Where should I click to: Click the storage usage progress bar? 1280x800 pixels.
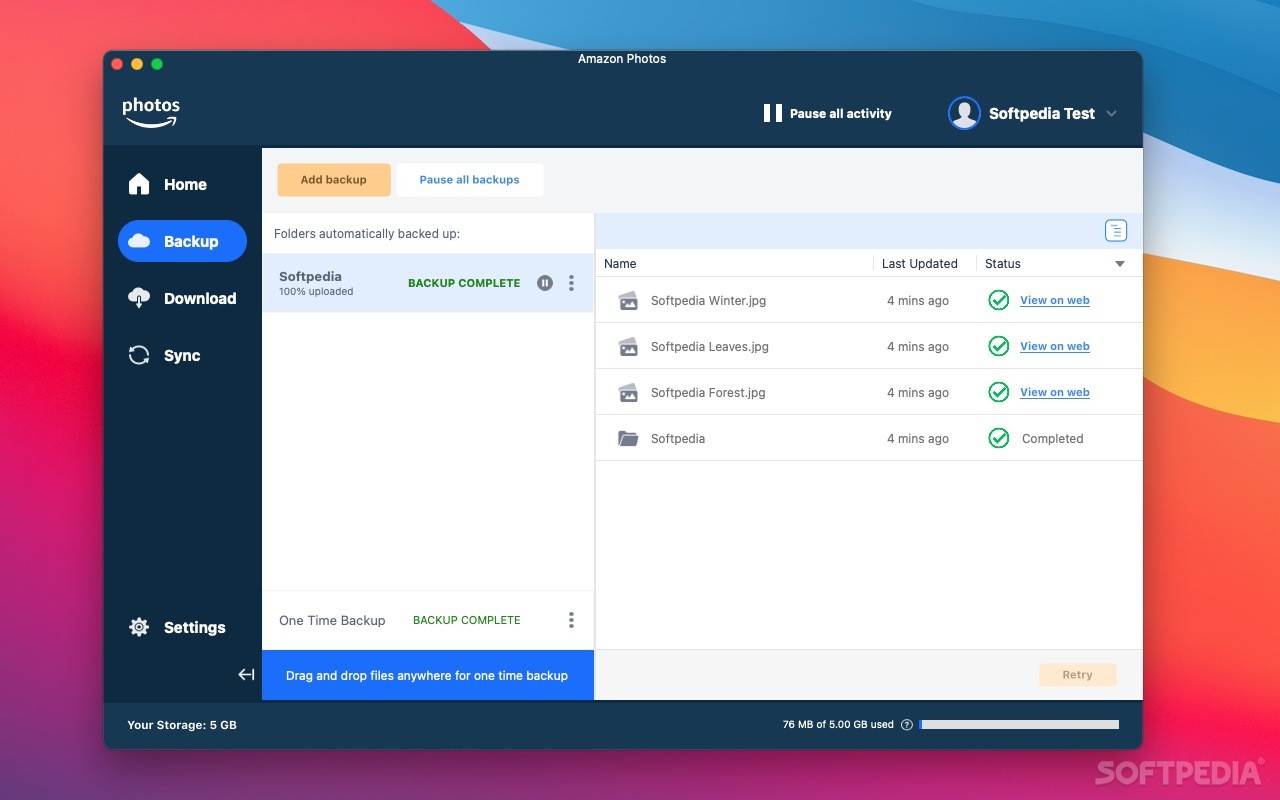click(1019, 725)
